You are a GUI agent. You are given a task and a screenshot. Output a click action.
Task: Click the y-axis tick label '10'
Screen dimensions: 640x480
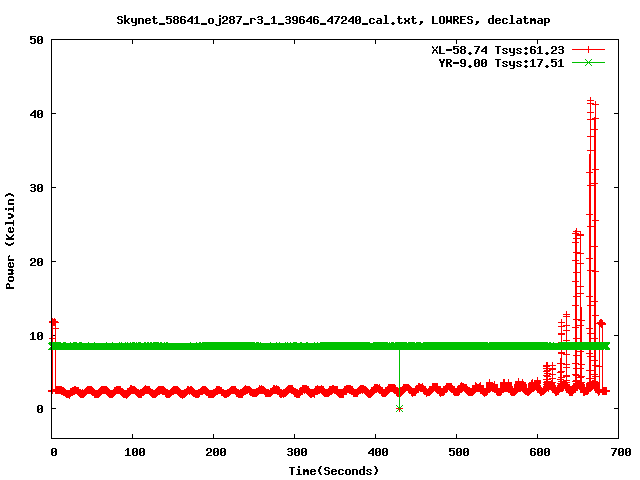click(x=37, y=336)
